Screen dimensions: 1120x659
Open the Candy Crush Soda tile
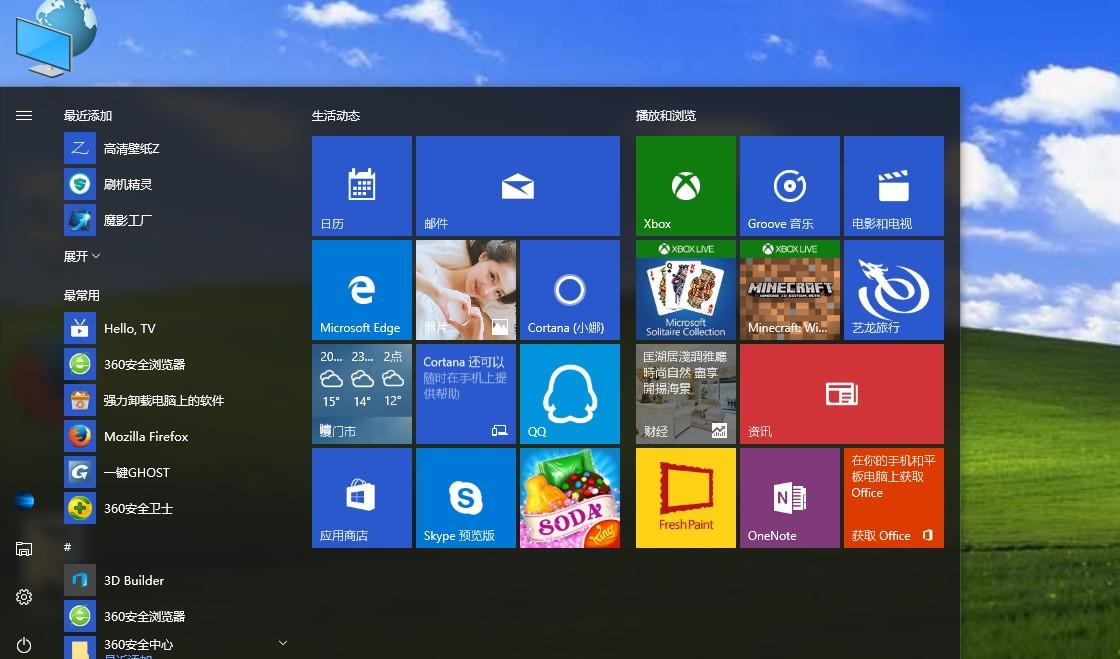pos(570,498)
